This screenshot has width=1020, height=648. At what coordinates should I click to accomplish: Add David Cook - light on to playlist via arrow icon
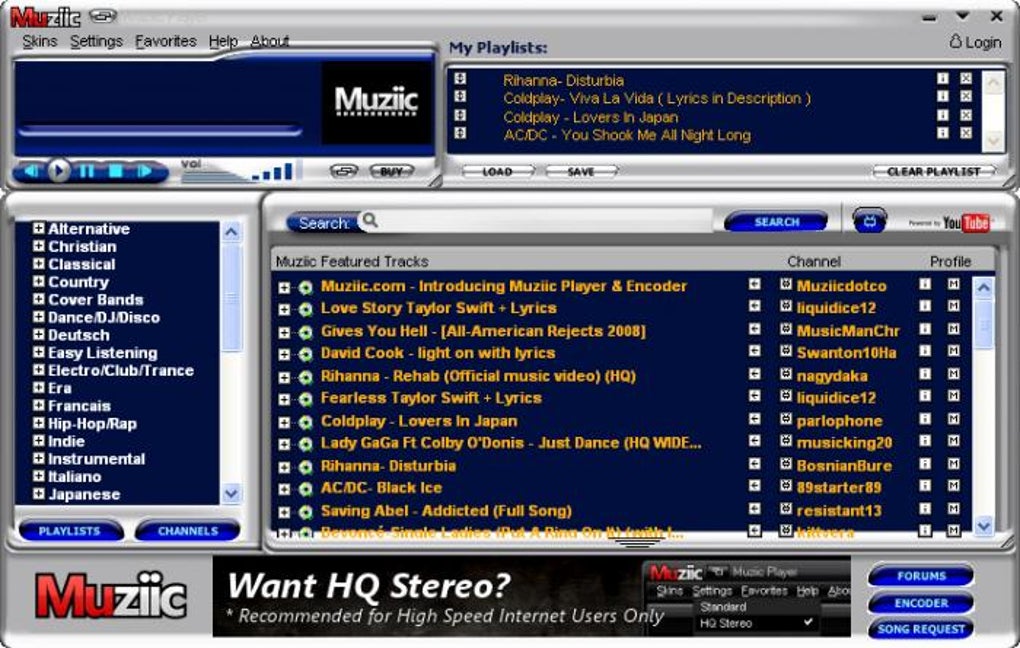tap(755, 351)
